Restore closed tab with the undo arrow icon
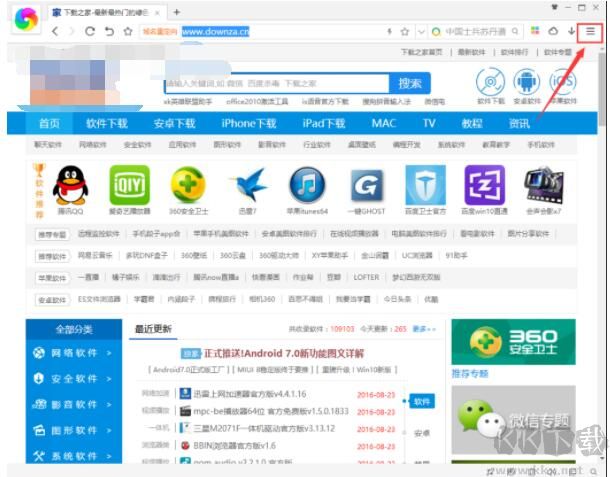This screenshot has height=477, width=610. (x=109, y=31)
